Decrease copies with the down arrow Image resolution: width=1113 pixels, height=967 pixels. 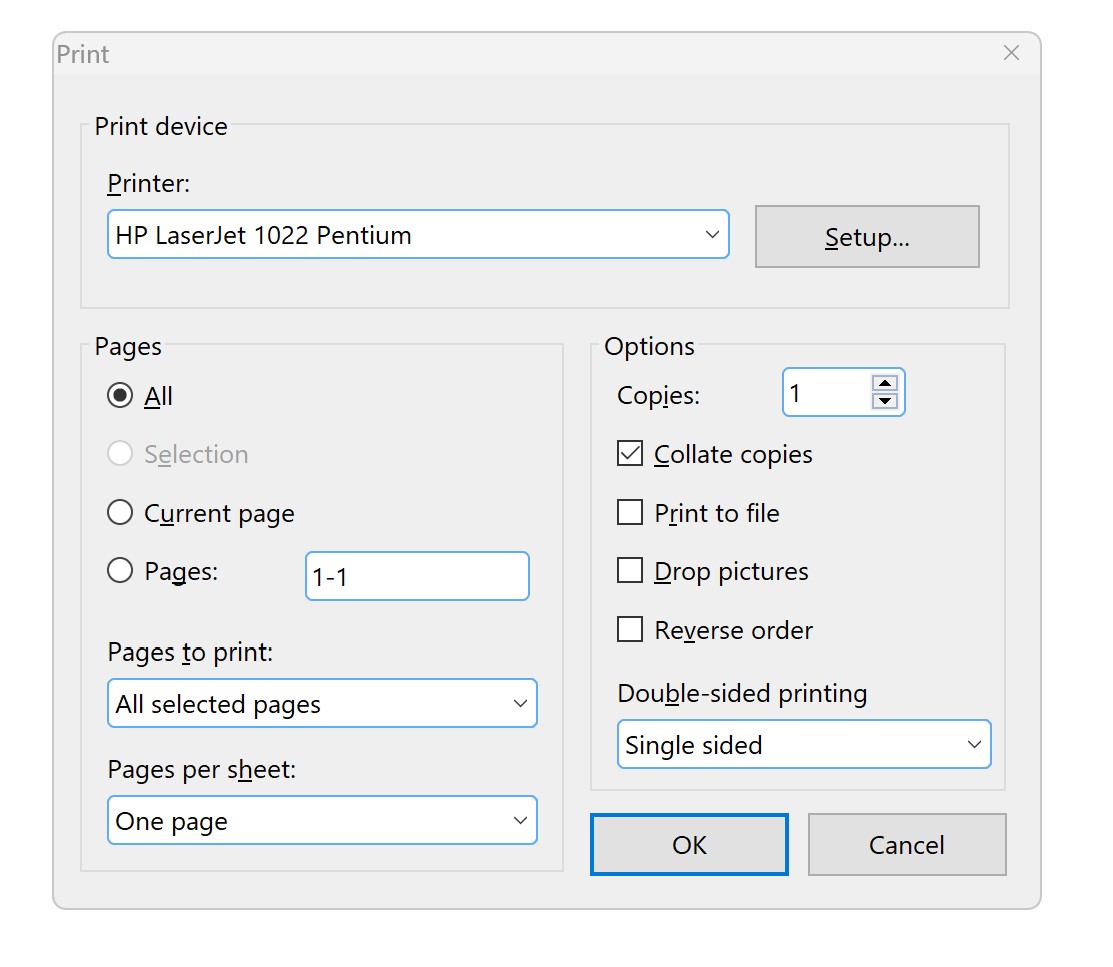(884, 402)
